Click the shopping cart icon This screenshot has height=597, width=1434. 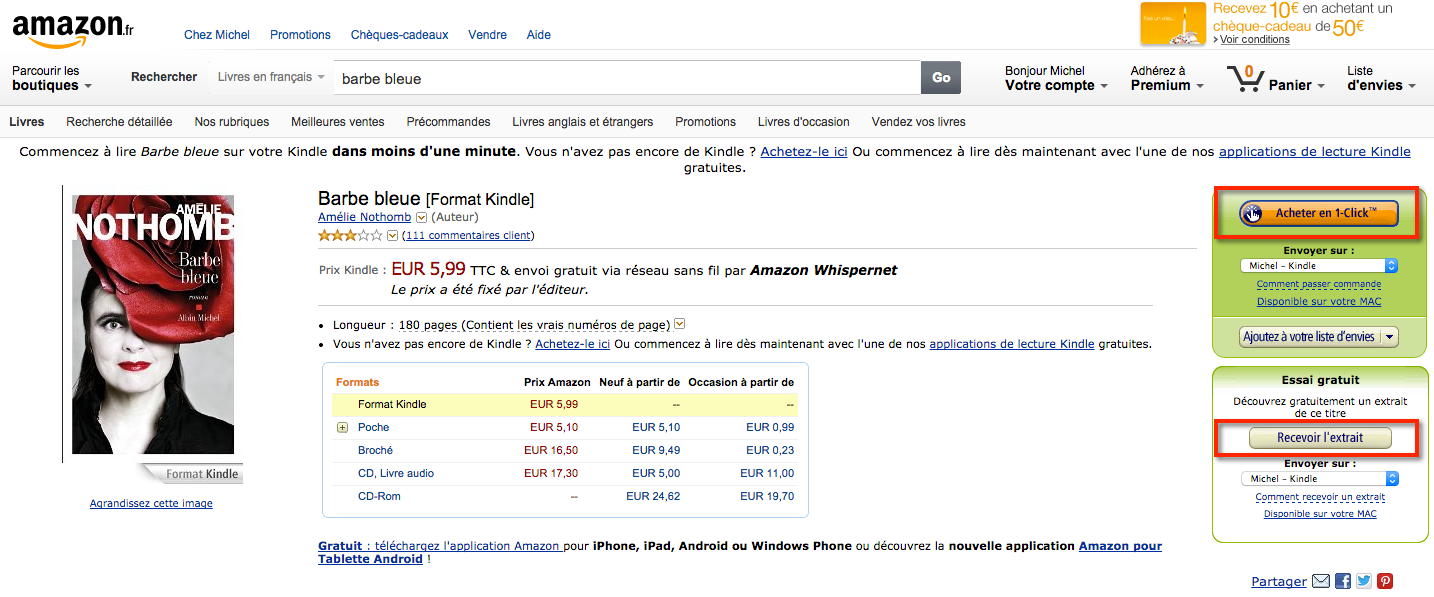click(x=1244, y=79)
